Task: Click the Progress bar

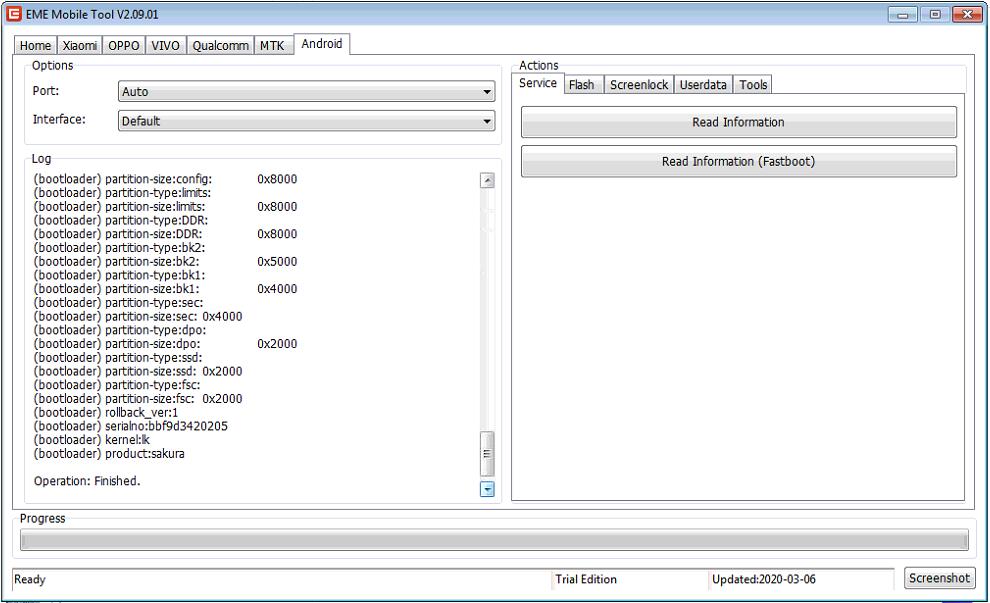Action: tap(494, 540)
